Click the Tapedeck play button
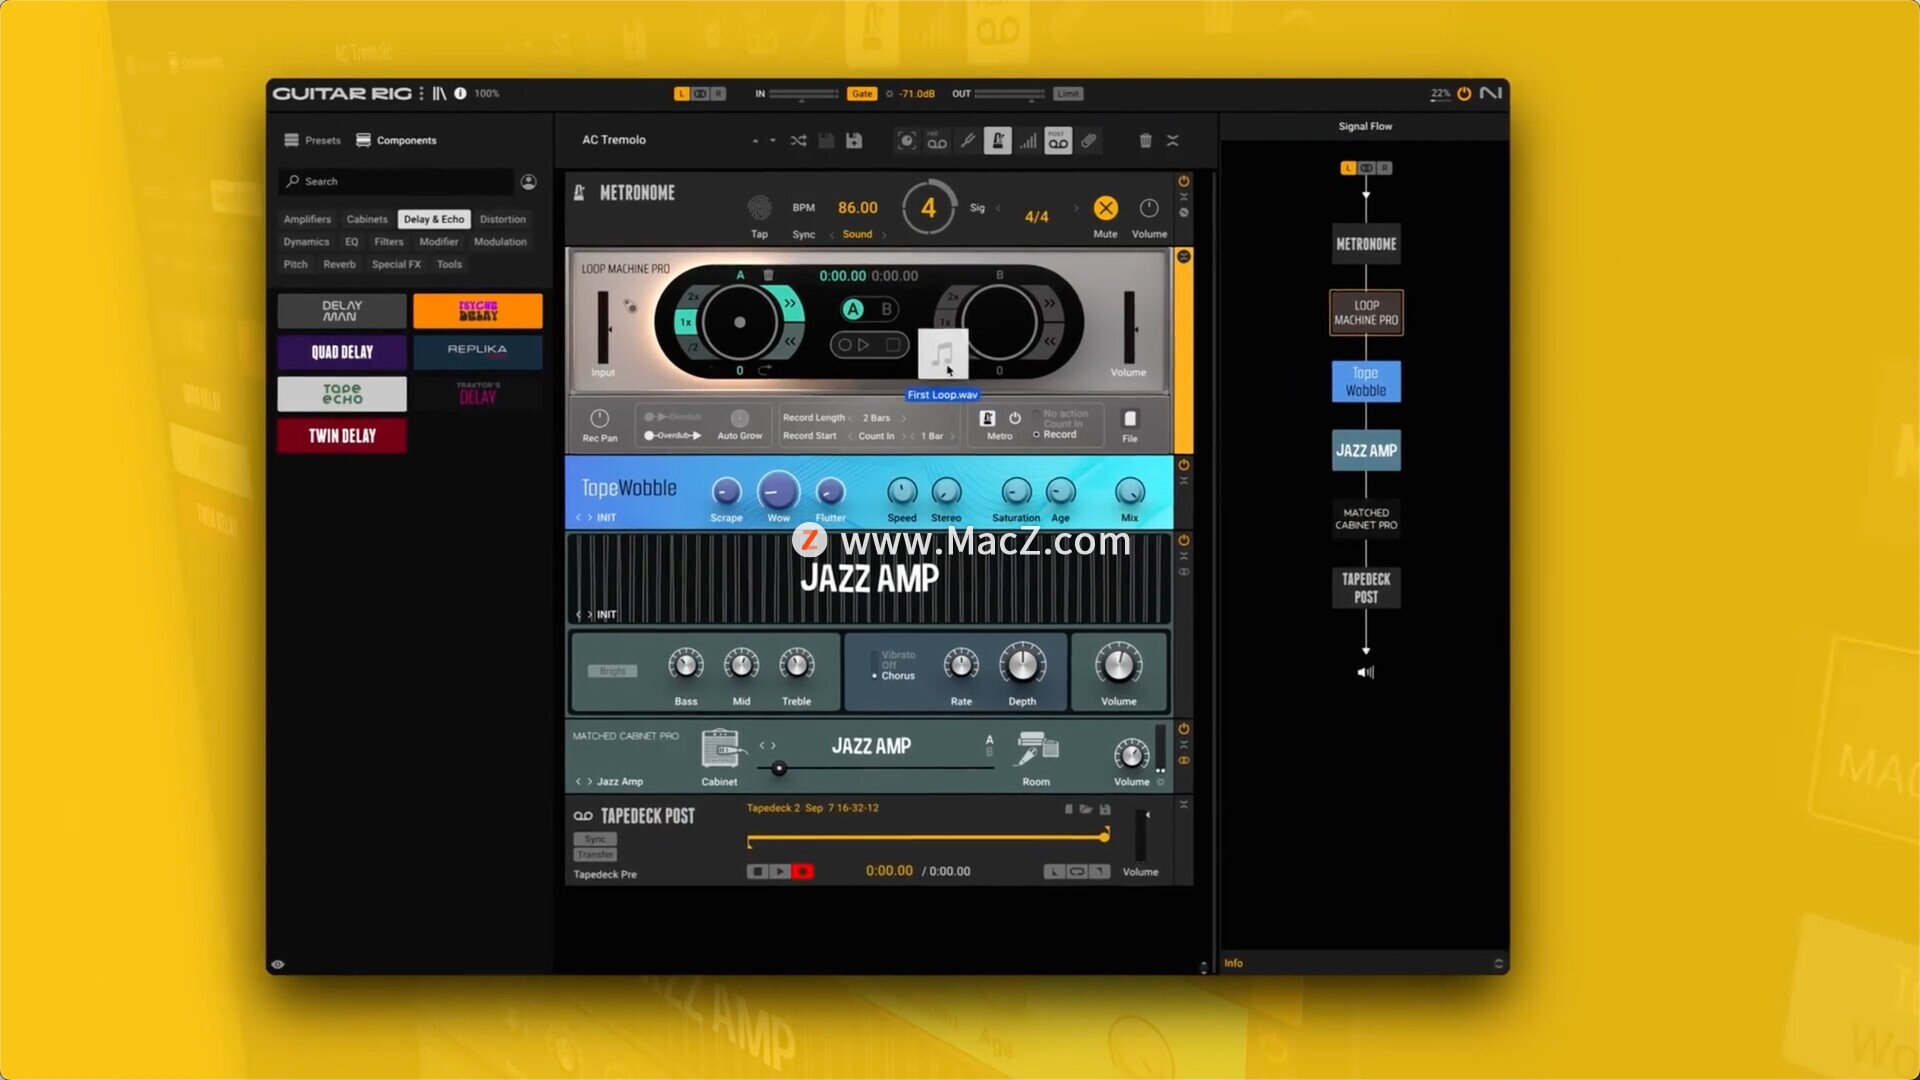This screenshot has width=1920, height=1080. [x=781, y=872]
